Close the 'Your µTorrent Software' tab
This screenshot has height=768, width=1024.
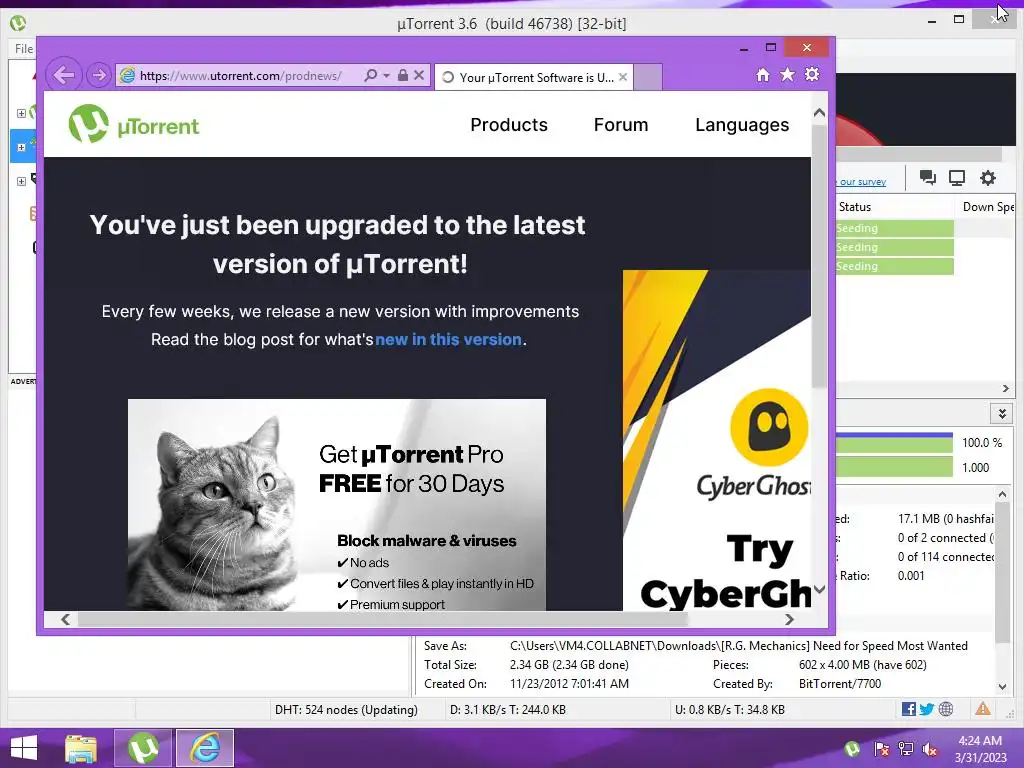pos(623,77)
